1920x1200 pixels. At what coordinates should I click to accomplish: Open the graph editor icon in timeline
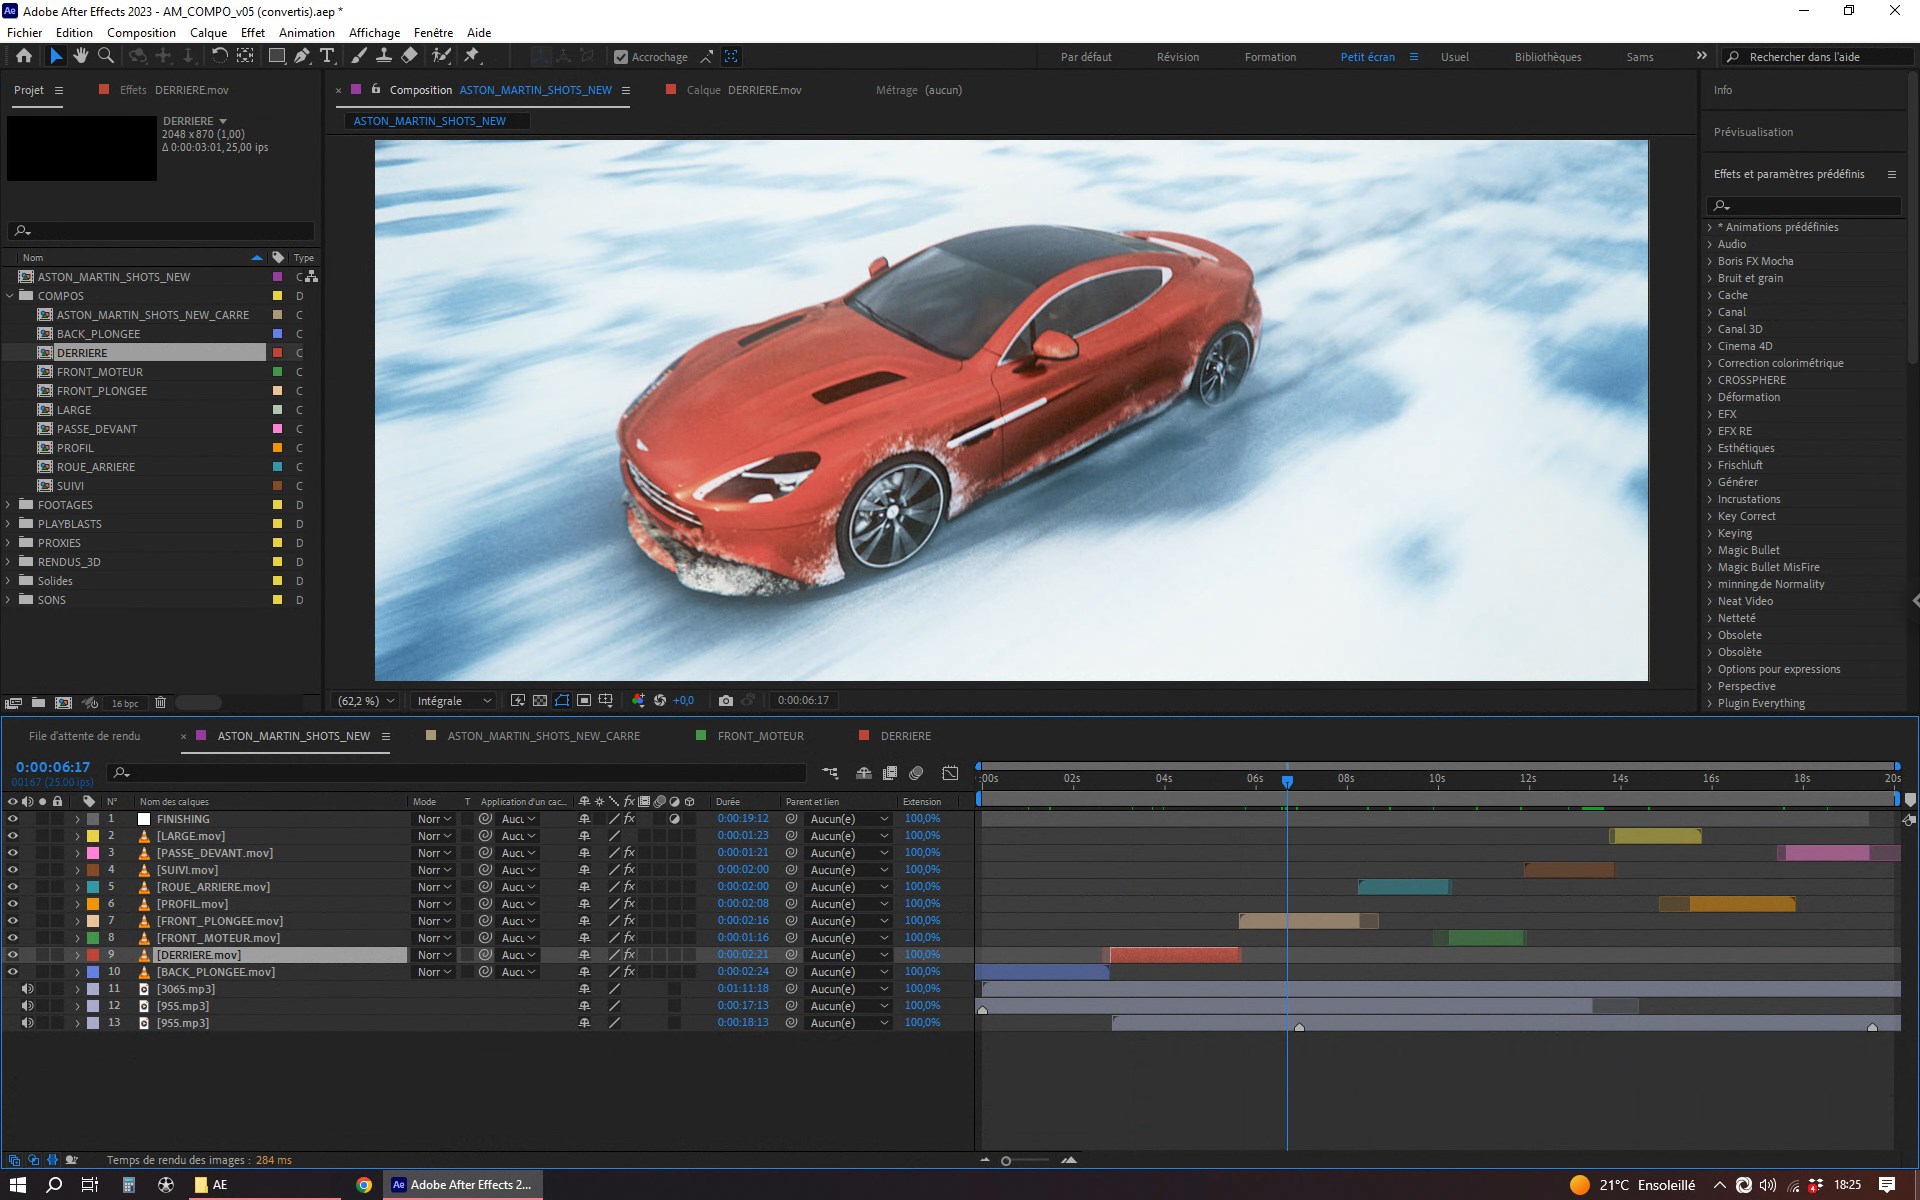(x=950, y=773)
